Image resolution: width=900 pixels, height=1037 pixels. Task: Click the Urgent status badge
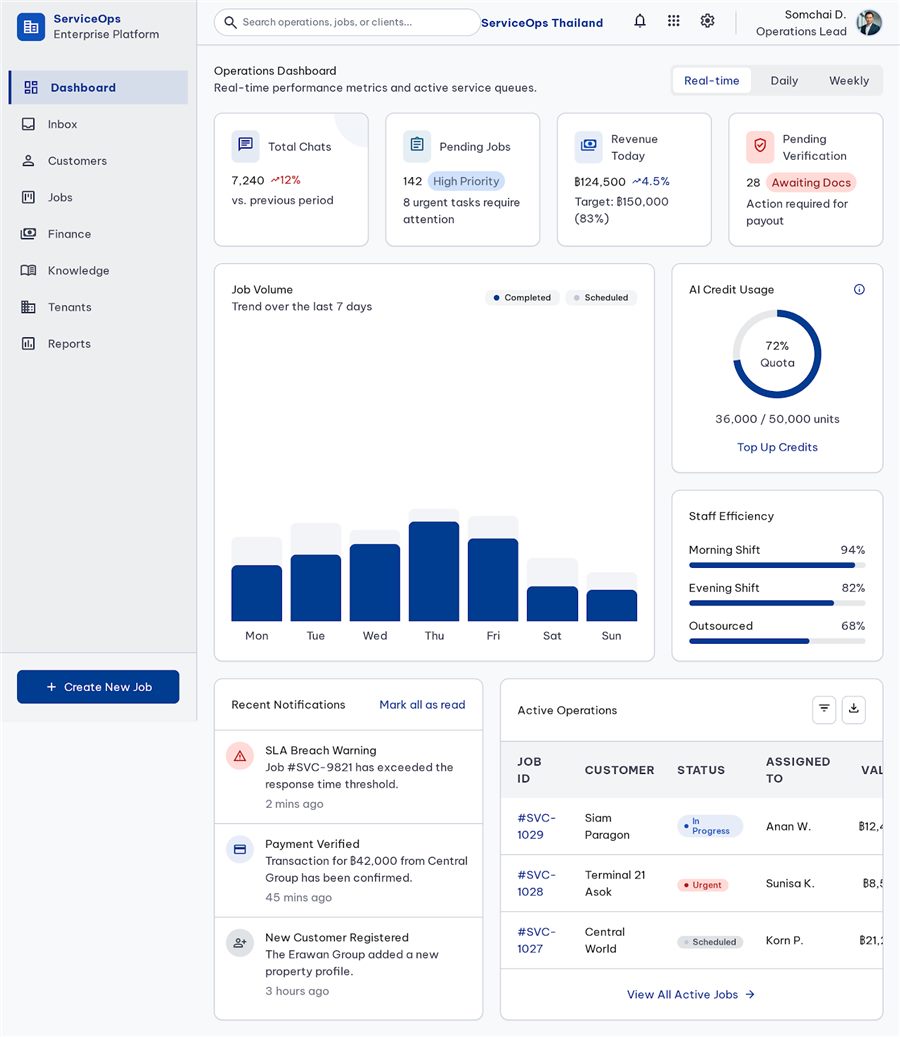702,885
